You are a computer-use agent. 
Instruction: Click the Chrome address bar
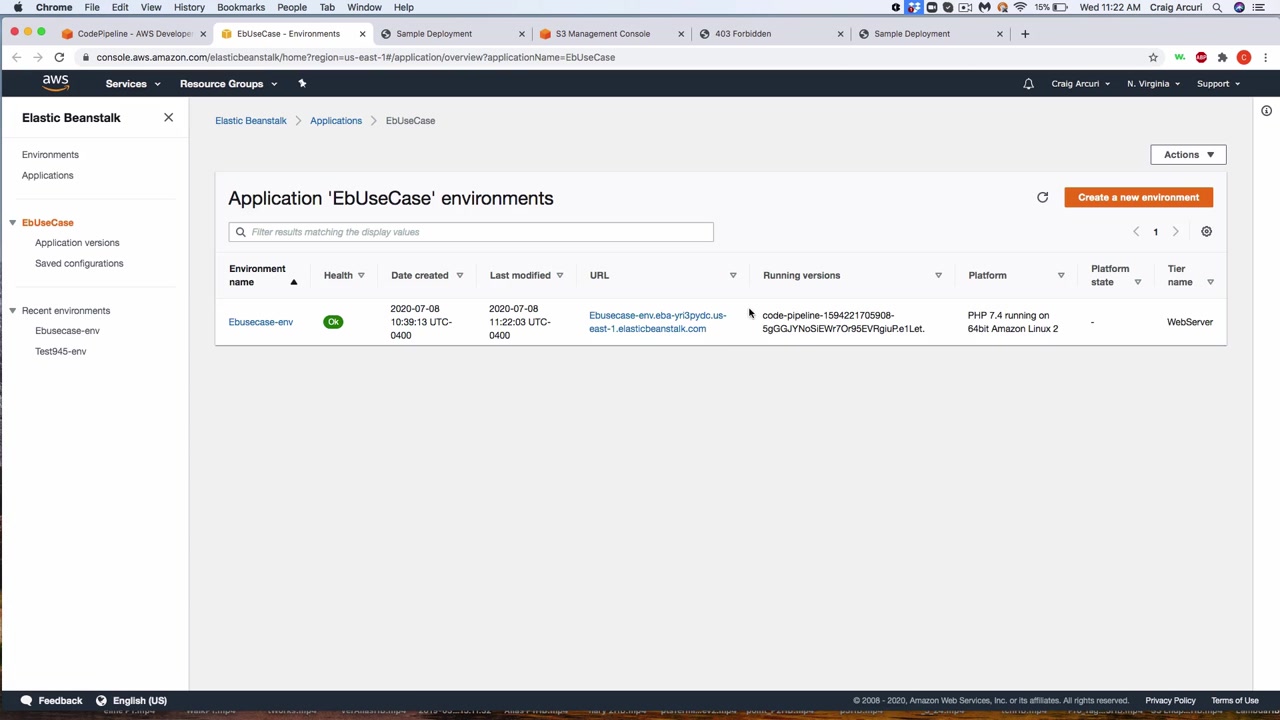[610, 57]
